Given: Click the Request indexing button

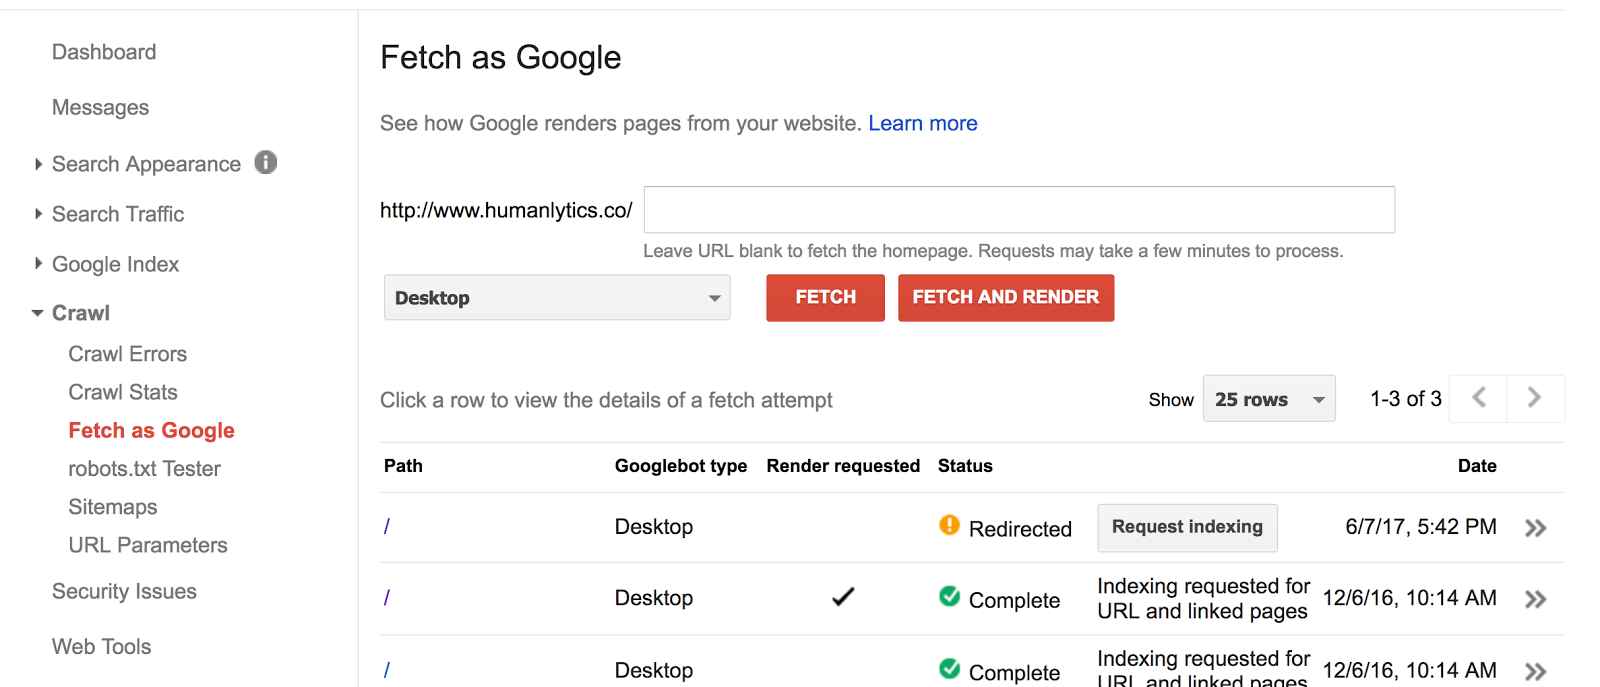Looking at the screenshot, I should 1187,527.
